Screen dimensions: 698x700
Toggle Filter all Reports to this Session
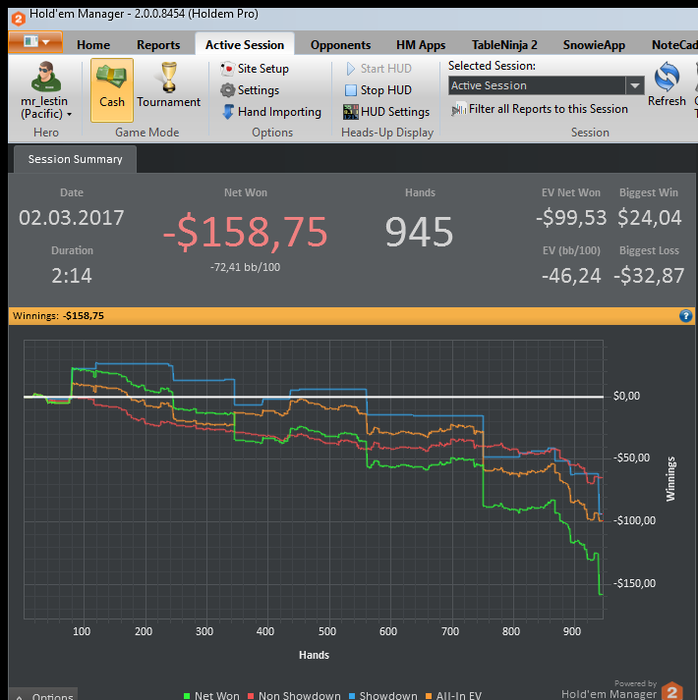click(x=540, y=109)
